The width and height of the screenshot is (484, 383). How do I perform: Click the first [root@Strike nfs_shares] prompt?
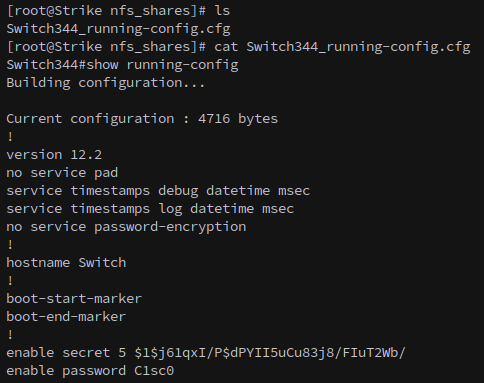pyautogui.click(x=106, y=11)
